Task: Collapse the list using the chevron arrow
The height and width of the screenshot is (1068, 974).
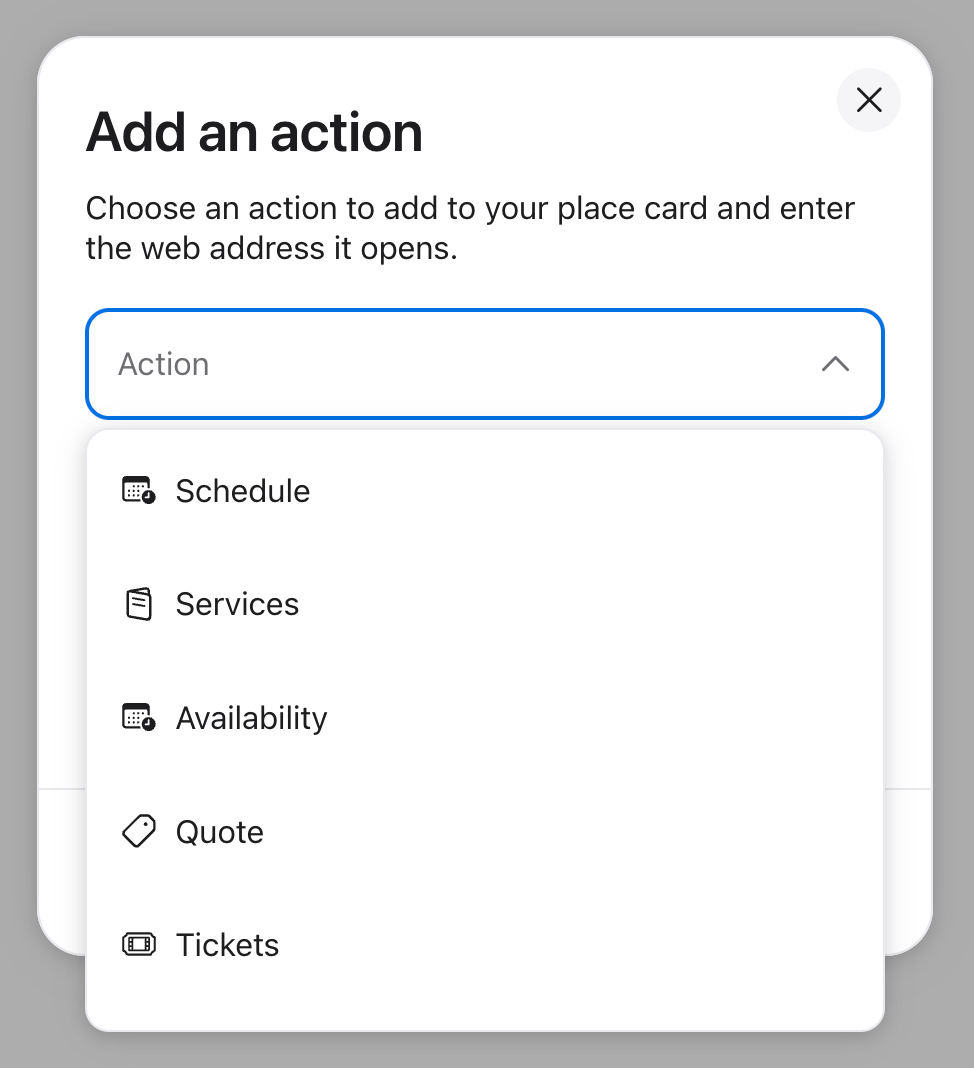Action: pyautogui.click(x=835, y=364)
